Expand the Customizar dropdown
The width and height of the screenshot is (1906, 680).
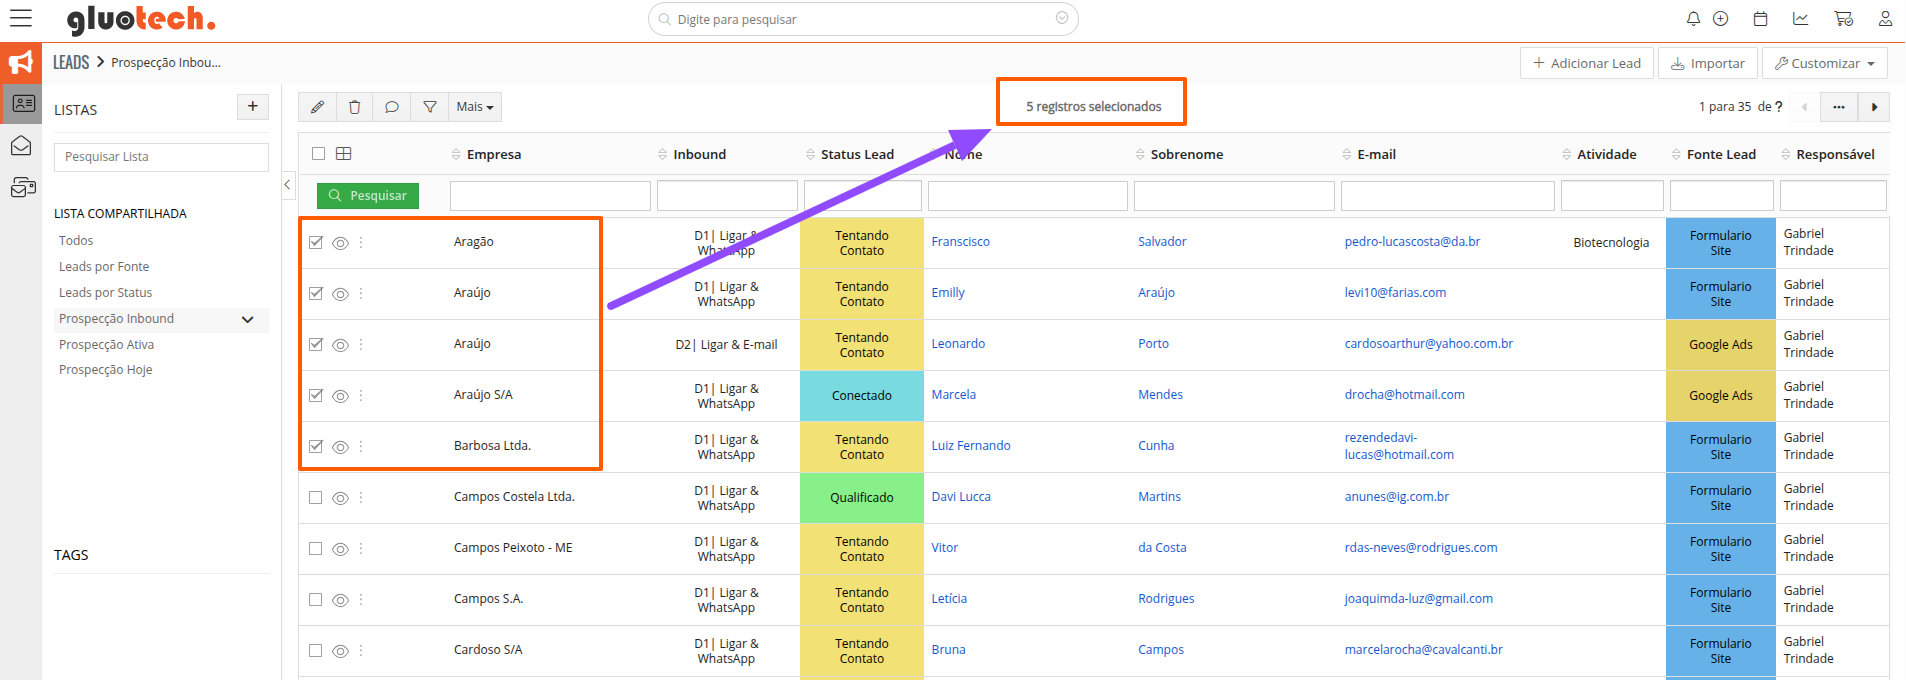(x=1824, y=63)
